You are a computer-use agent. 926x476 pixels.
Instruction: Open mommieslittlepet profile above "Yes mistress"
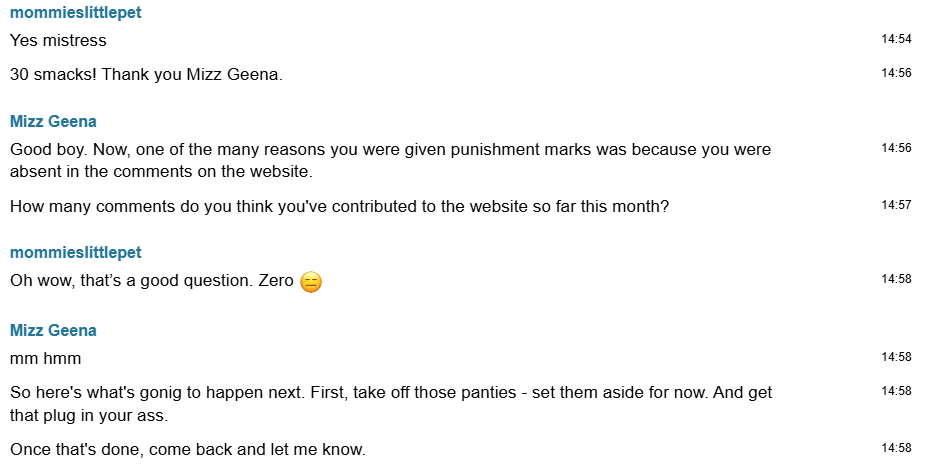pos(76,13)
